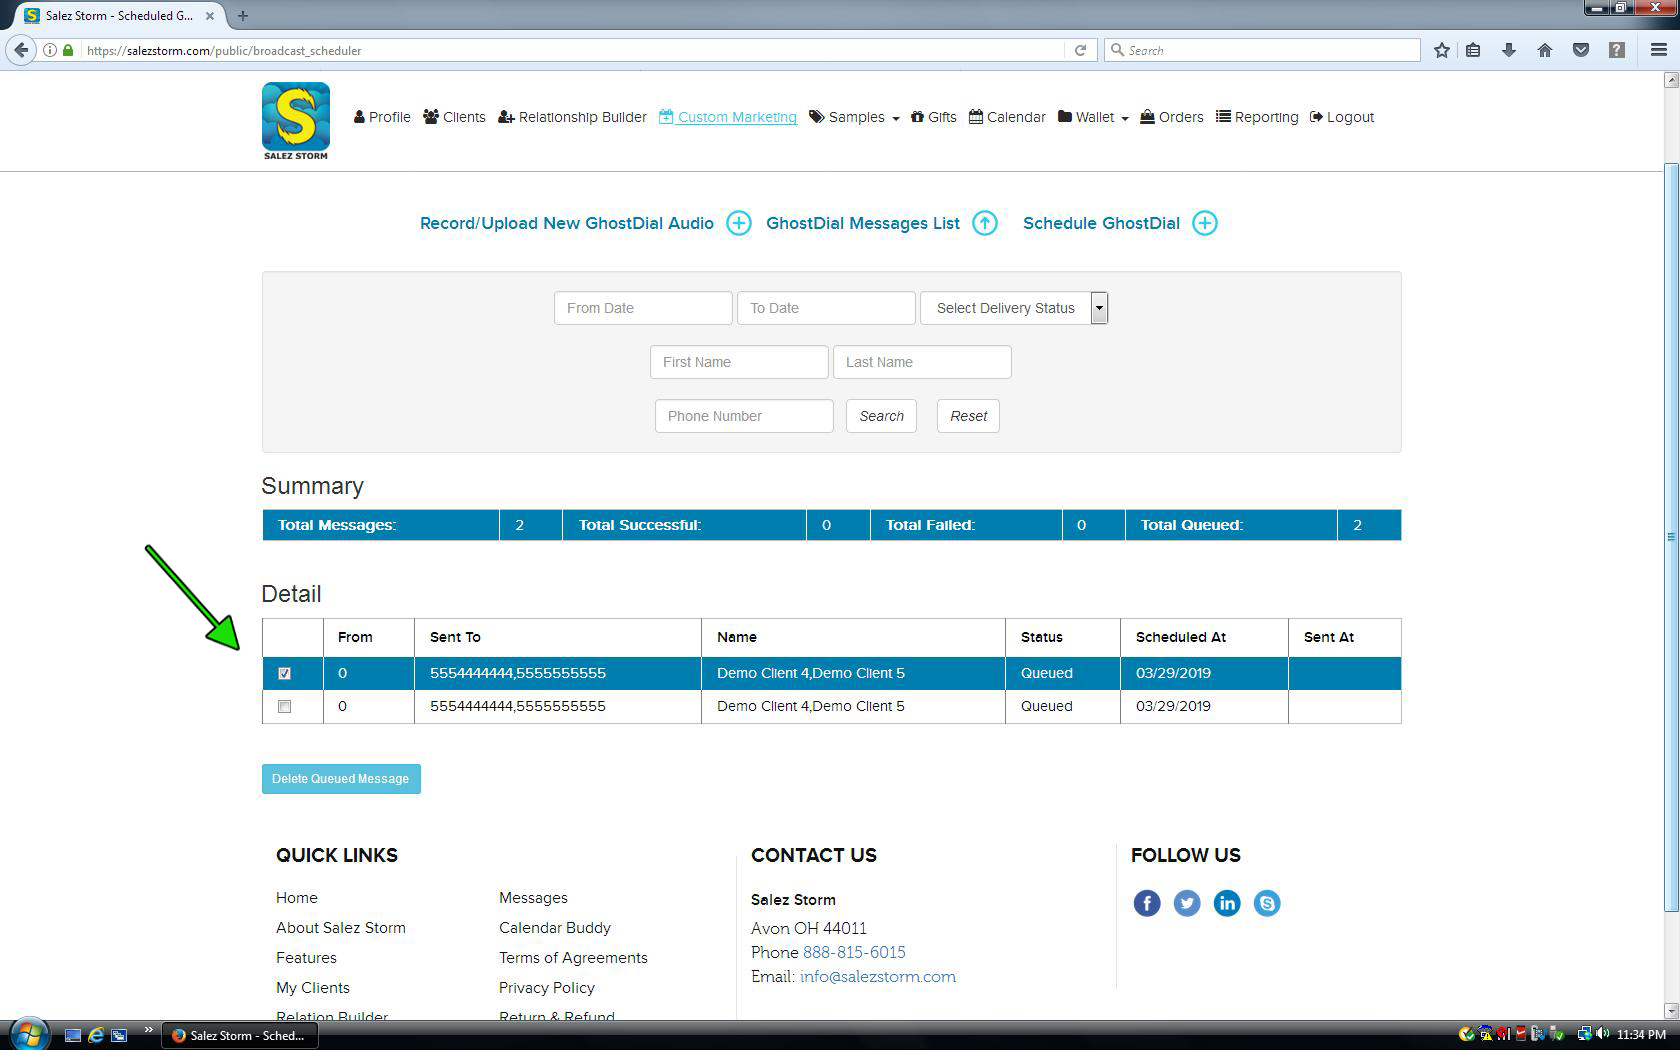This screenshot has width=1680, height=1050.
Task: Click plus icon beside Record/Upload New GhostDial Audio
Action: point(738,223)
